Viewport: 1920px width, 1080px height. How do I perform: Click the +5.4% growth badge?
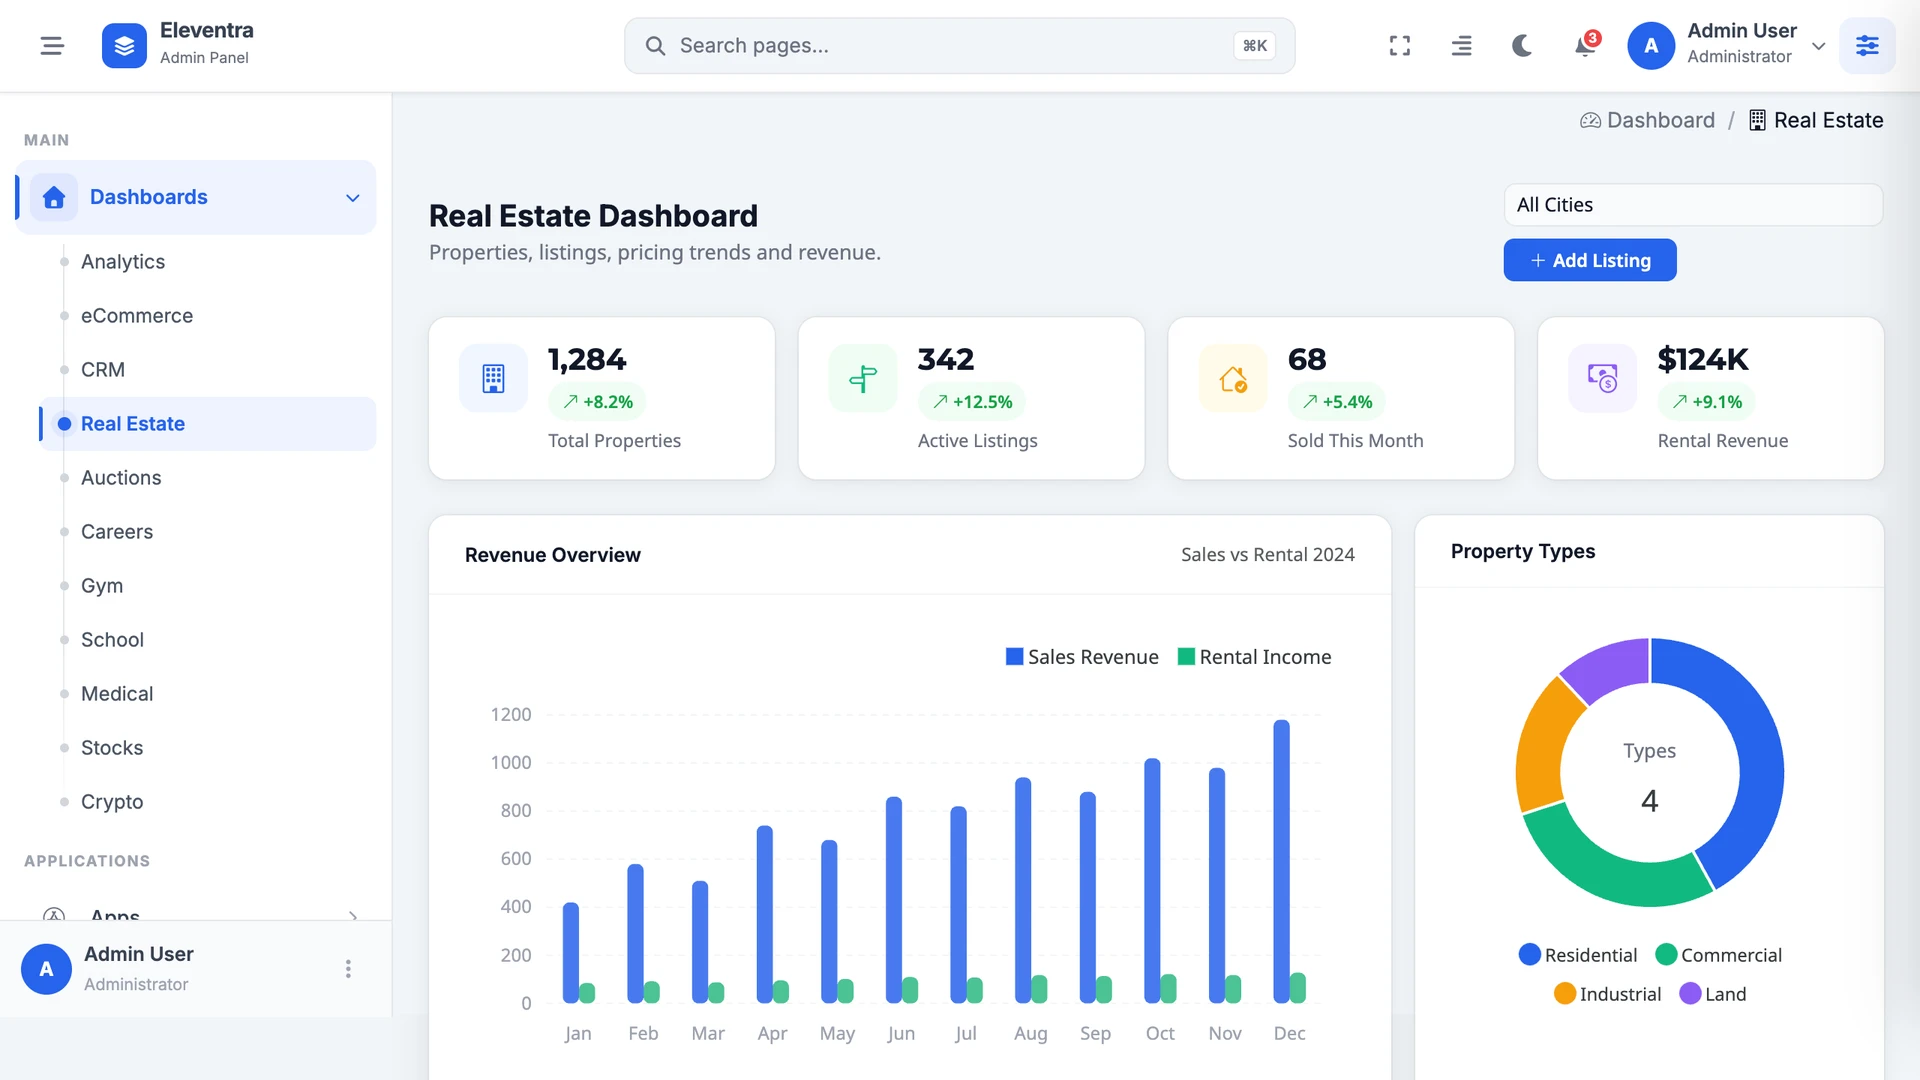pyautogui.click(x=1337, y=402)
